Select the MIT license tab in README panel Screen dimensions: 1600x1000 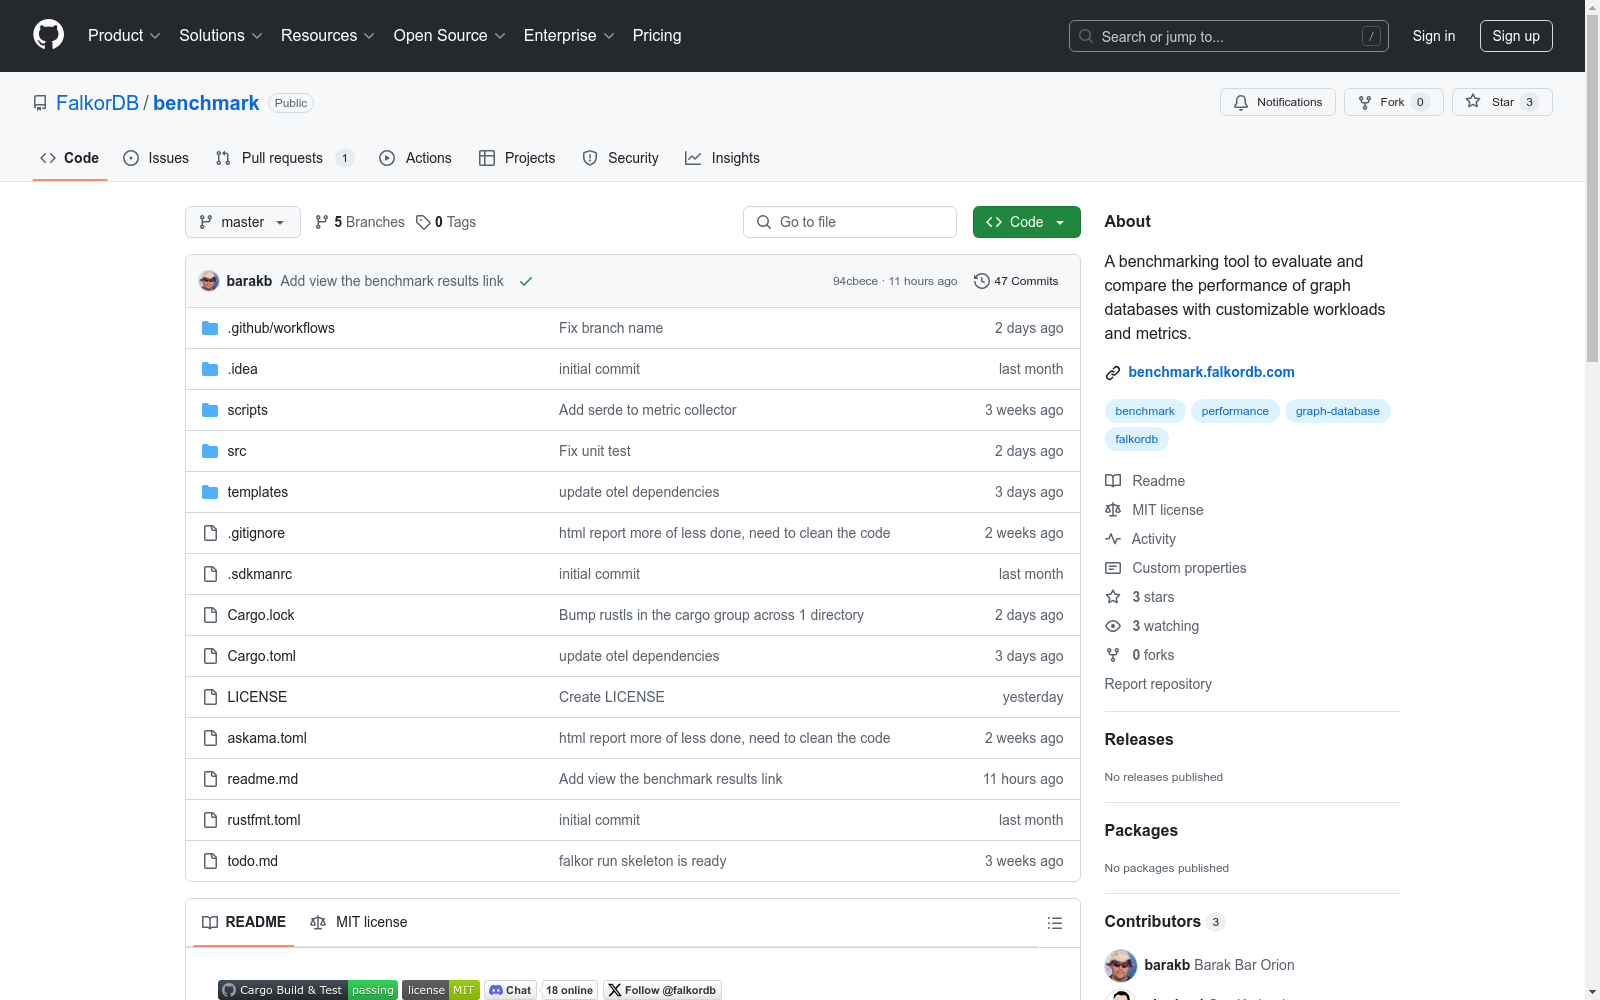tap(359, 922)
